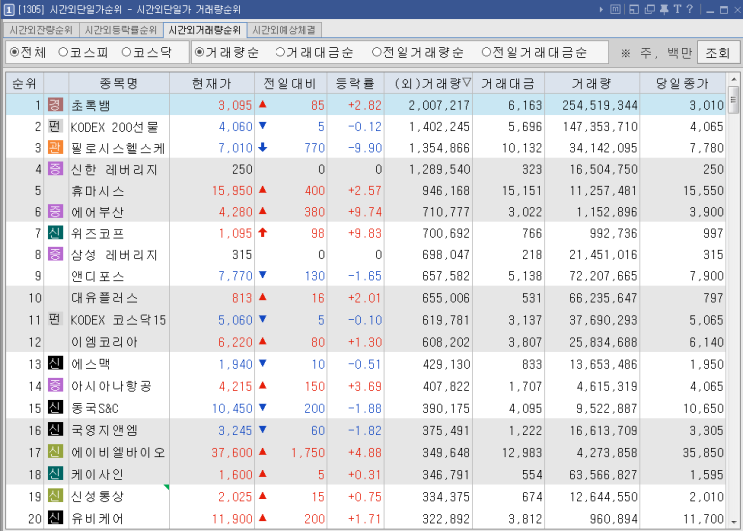
Task: Click the small play arrow in title bar
Action: pos(601,9)
